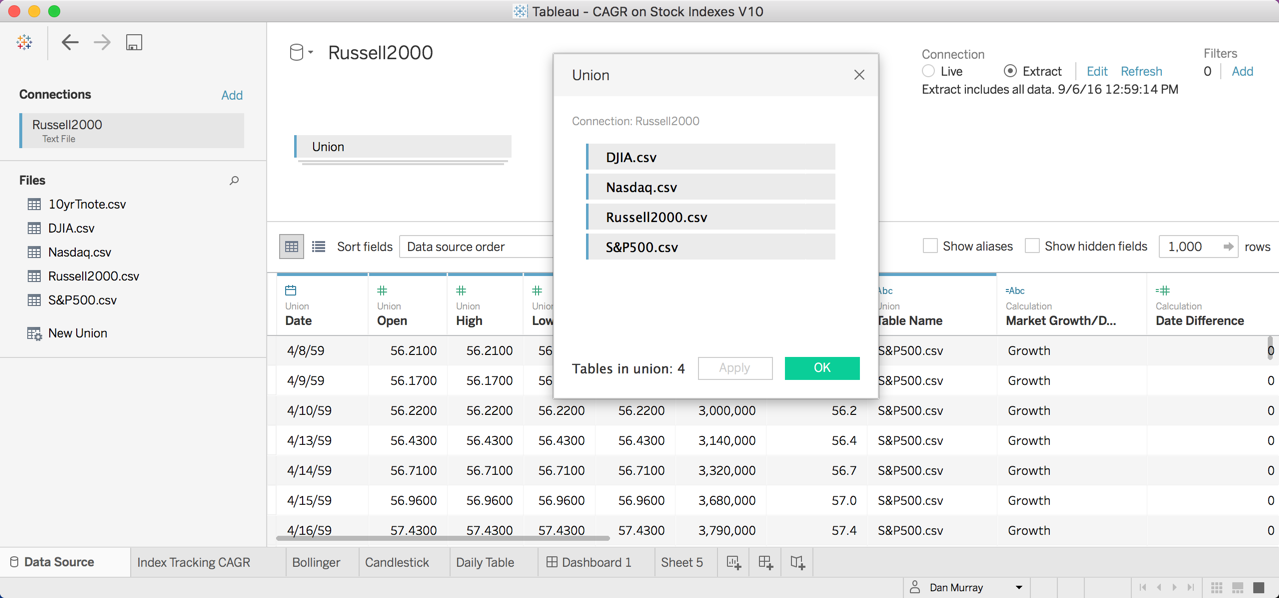Click the Edit extract link
Viewport: 1279px width, 598px height.
[x=1097, y=72]
